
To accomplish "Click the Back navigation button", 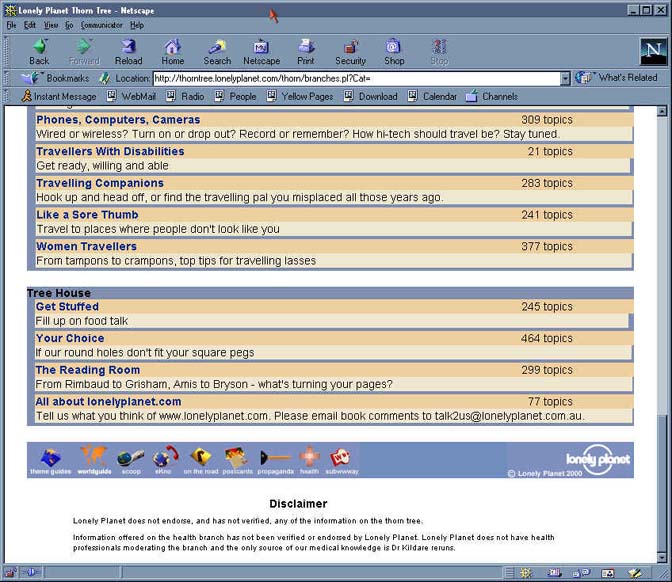I will pyautogui.click(x=39, y=51).
